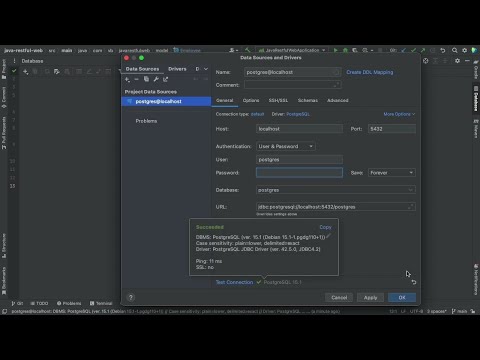Hide the Database tool window with minus icon
Screen dimensions: 480x360
467,61
